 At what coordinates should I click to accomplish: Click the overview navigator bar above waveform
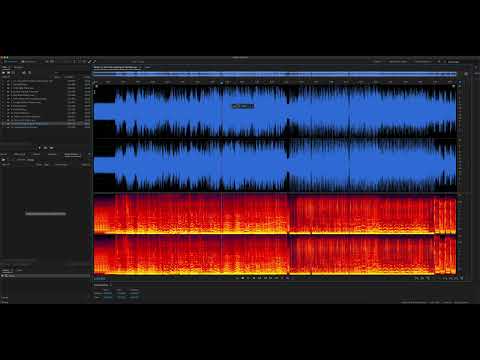[275, 74]
